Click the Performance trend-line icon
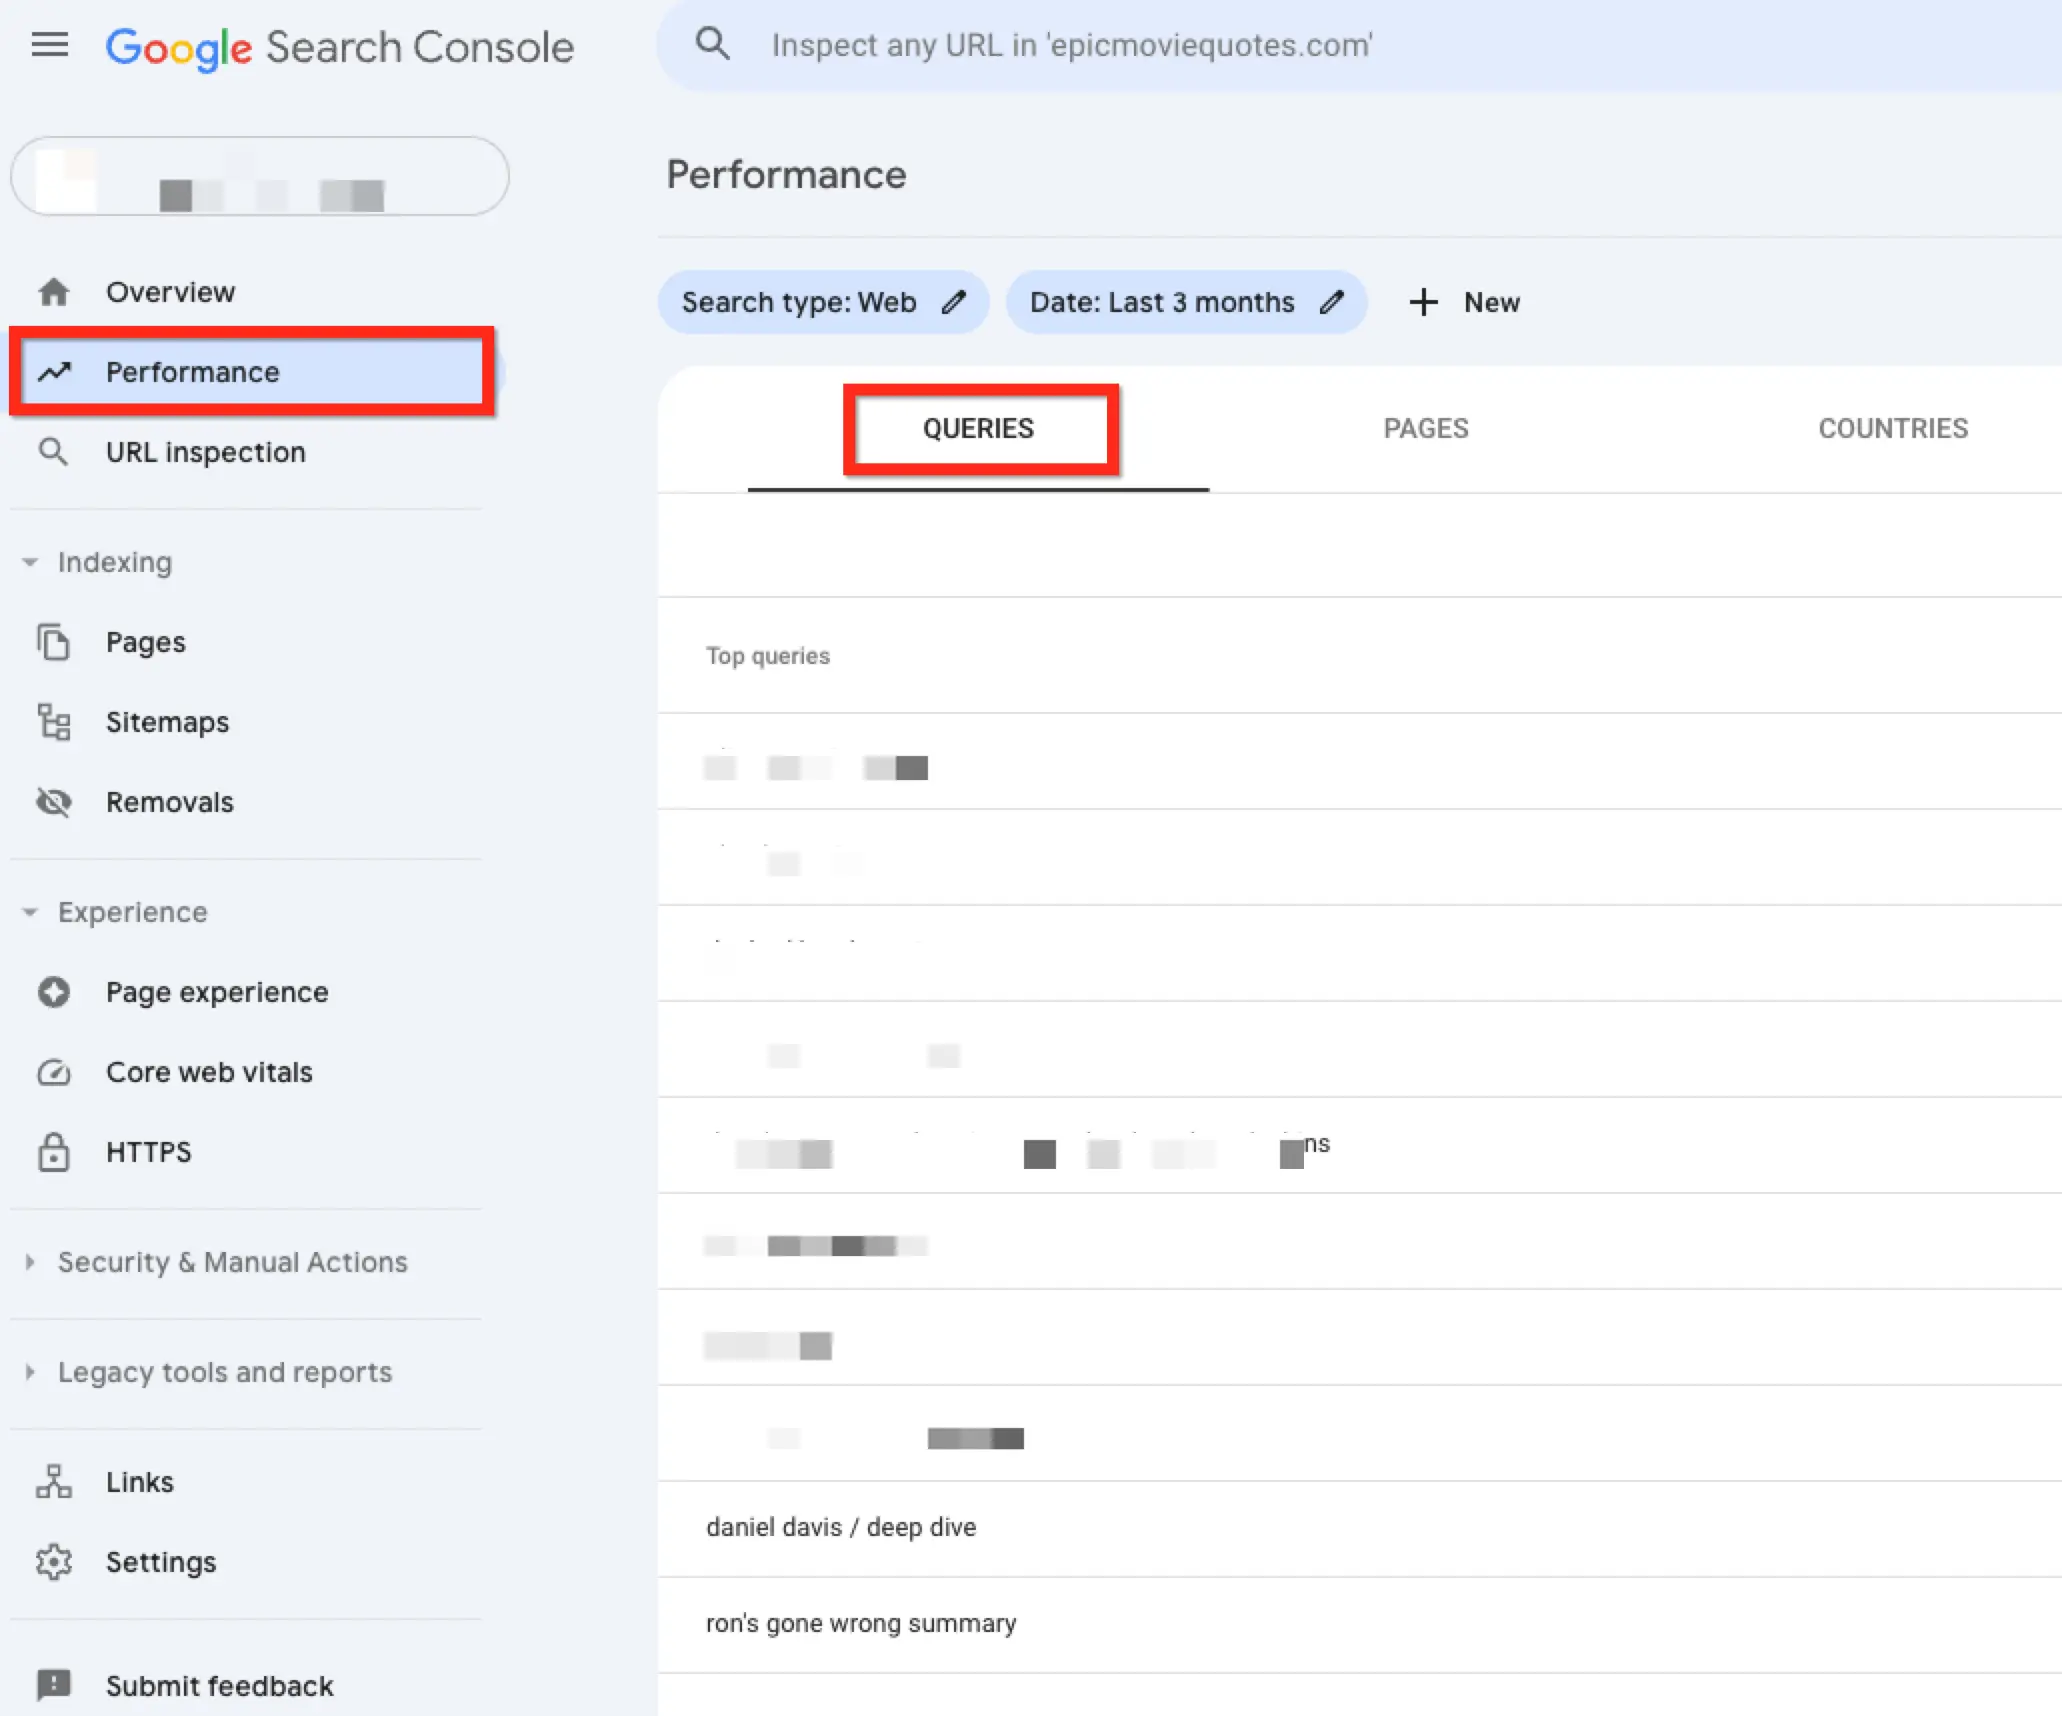Viewport: 2062px width, 1716px height. 54,372
